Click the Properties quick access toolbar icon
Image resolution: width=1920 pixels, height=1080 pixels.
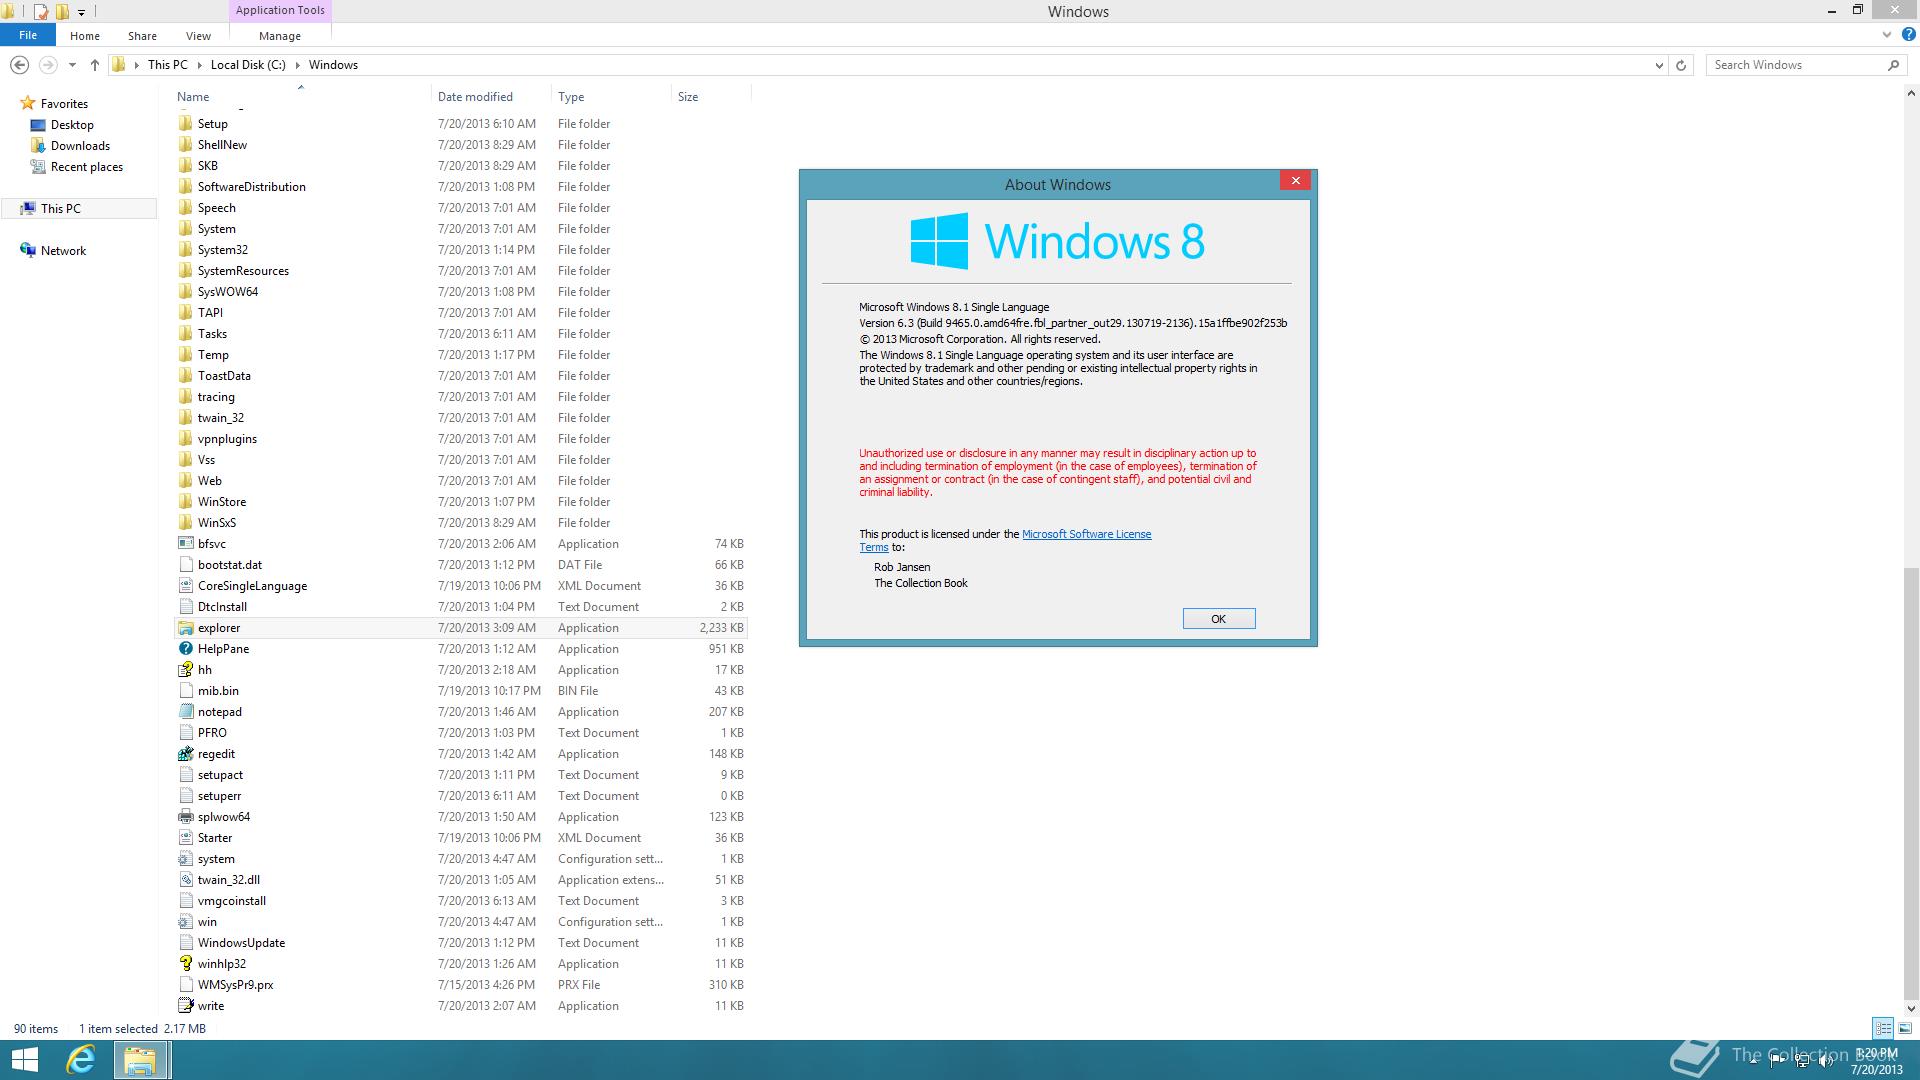41,12
